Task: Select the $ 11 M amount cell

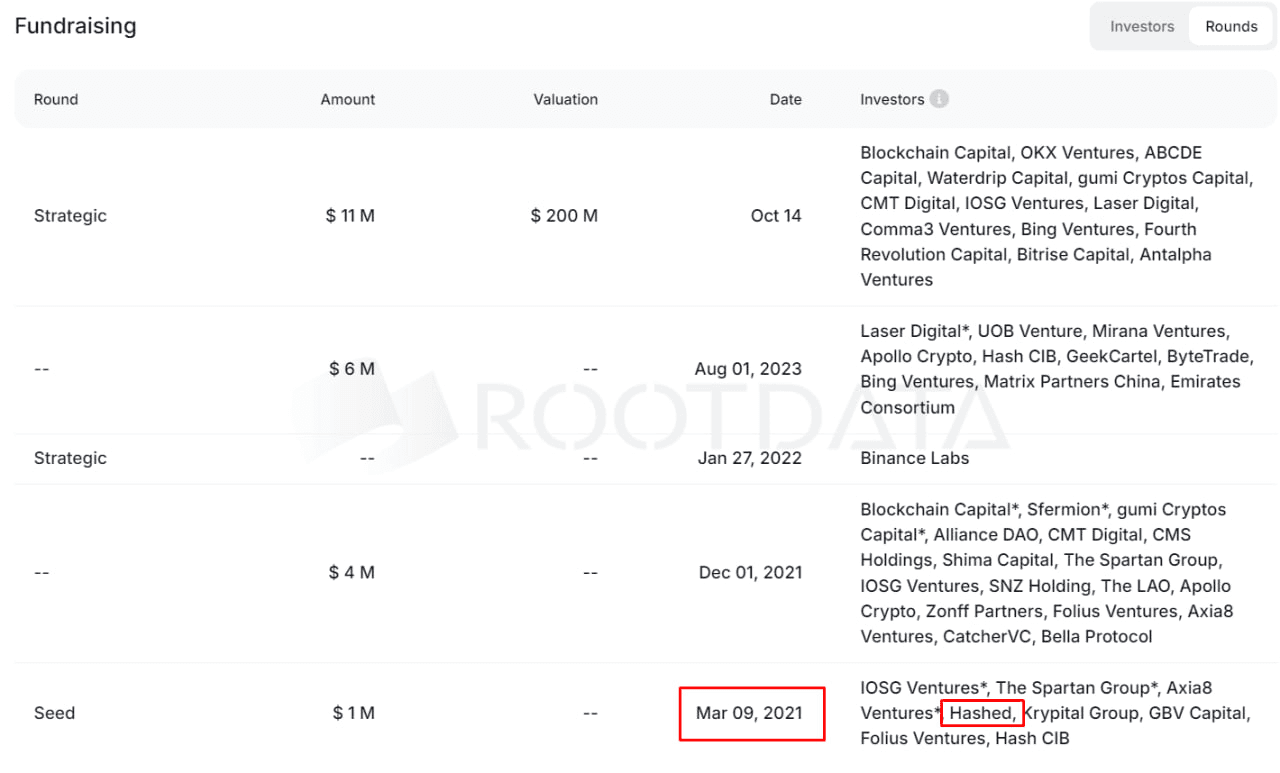Action: click(350, 216)
